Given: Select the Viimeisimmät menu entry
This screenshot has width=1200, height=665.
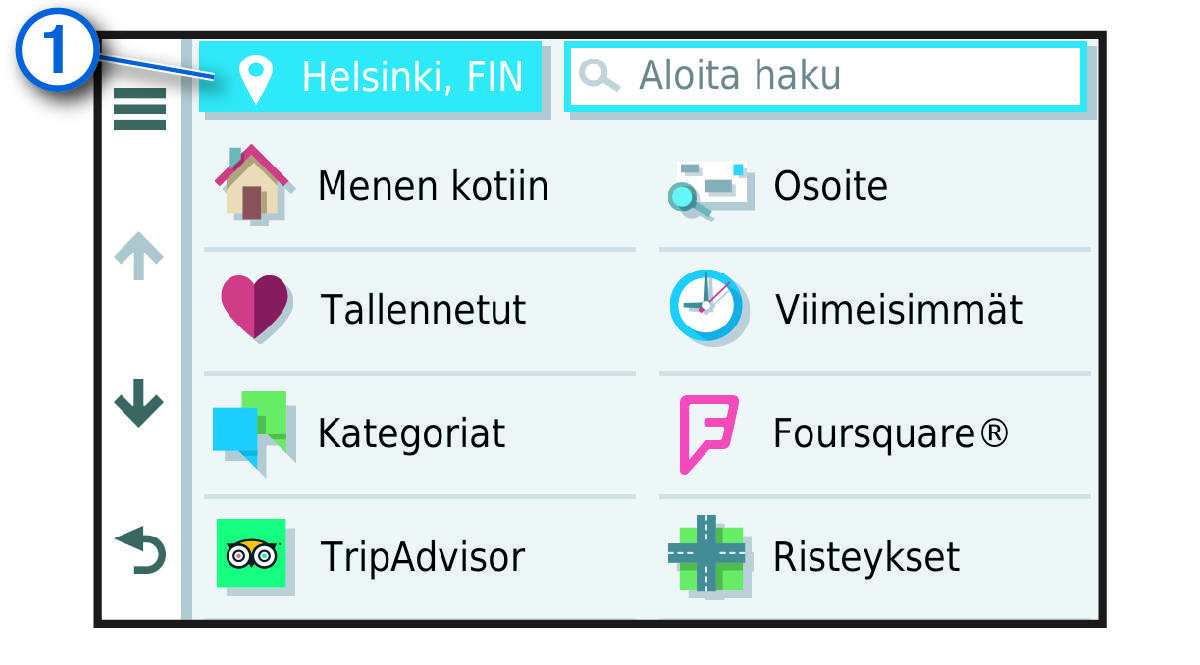Looking at the screenshot, I should point(900,309).
